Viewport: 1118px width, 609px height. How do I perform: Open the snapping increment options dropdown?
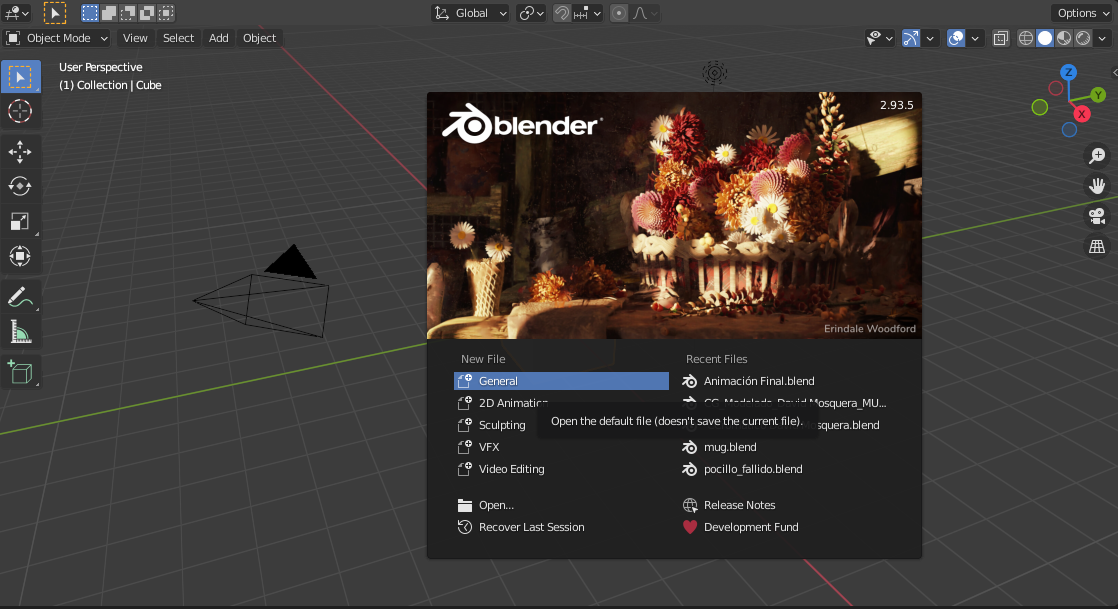[x=588, y=13]
